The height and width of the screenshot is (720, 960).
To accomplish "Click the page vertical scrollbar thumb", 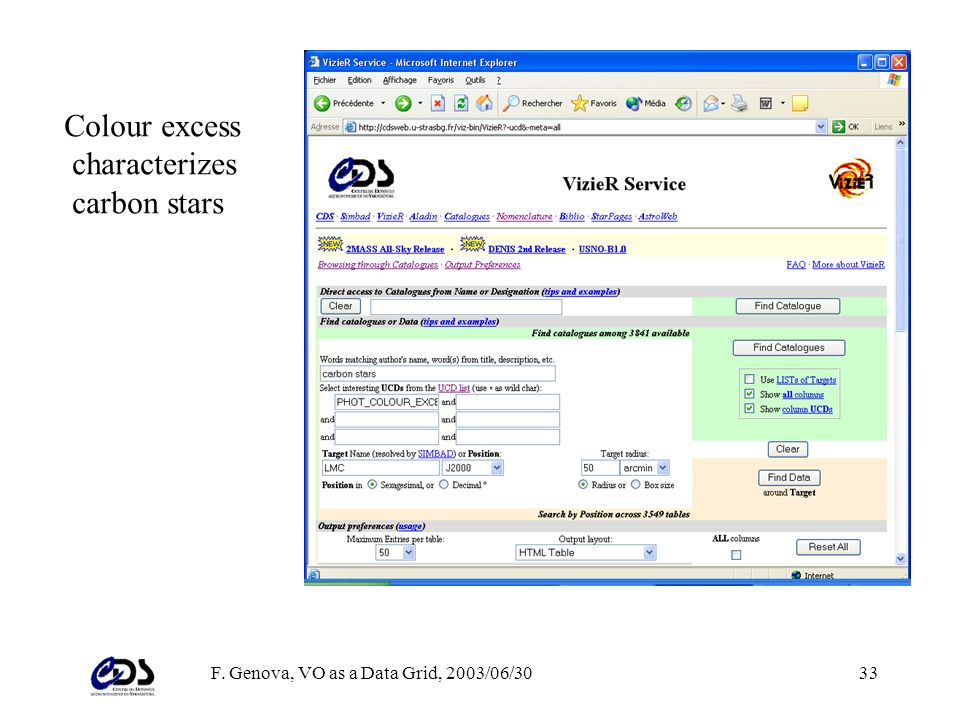I will click(900, 239).
